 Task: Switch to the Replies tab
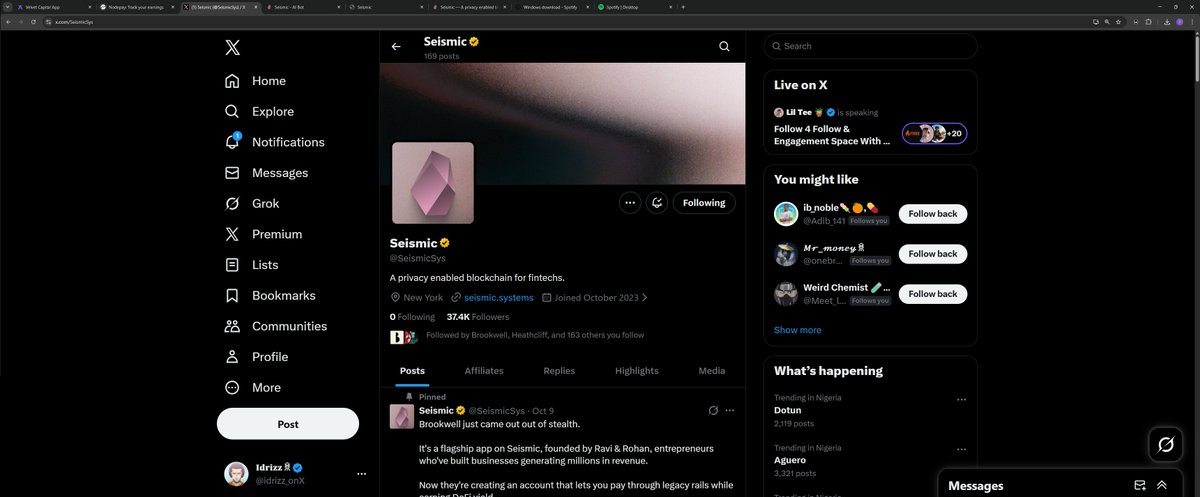click(559, 371)
